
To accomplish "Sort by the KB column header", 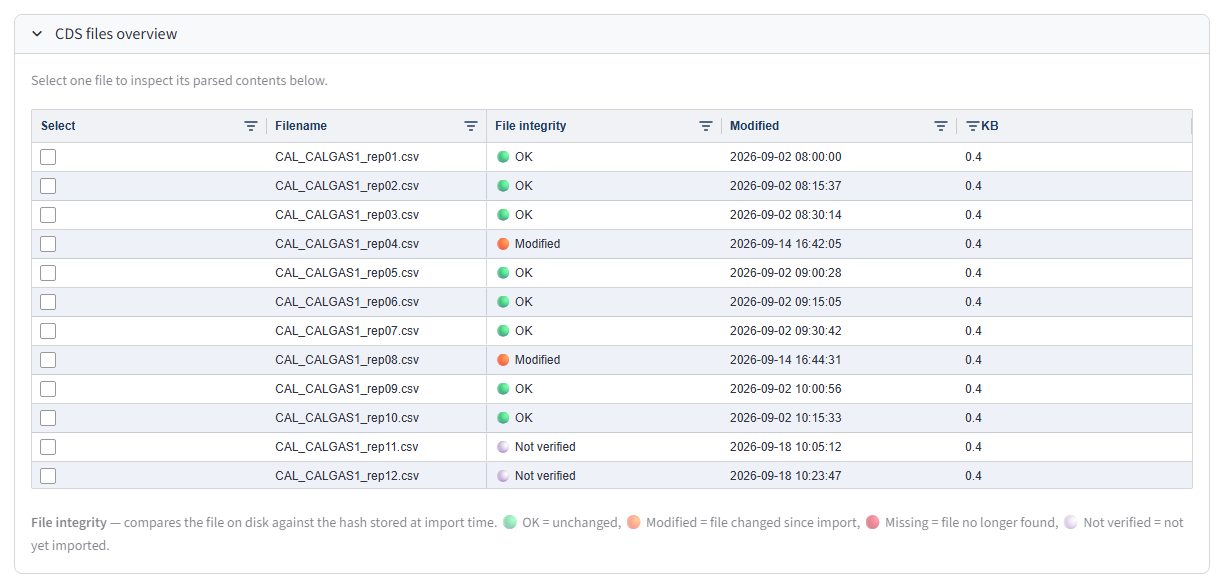I will 990,126.
